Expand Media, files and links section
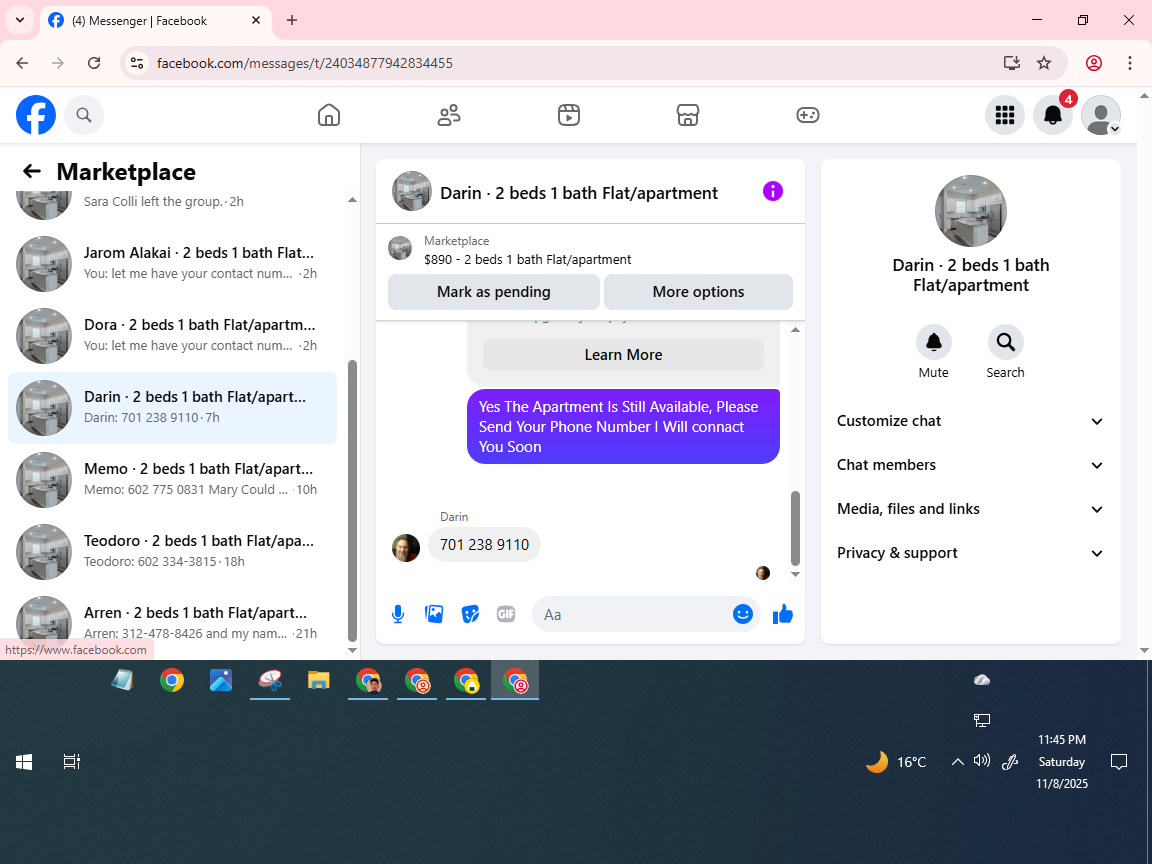 (x=971, y=509)
